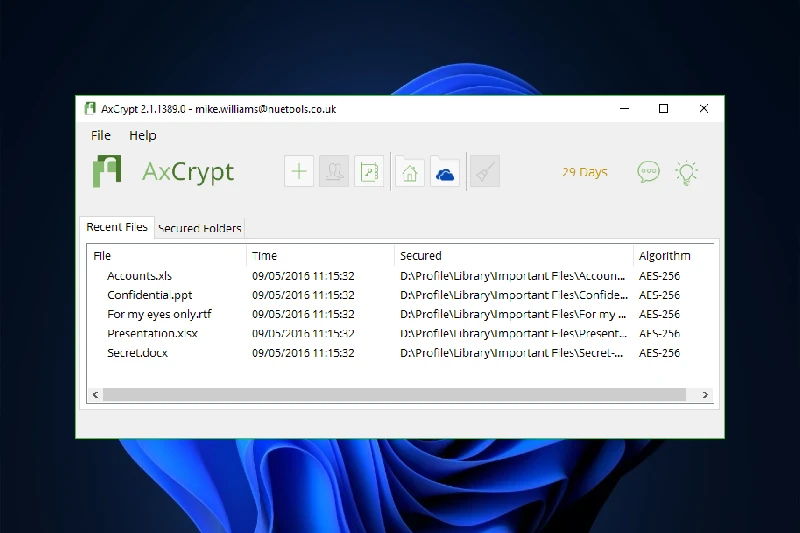Sort by the Secured column header

click(514, 256)
